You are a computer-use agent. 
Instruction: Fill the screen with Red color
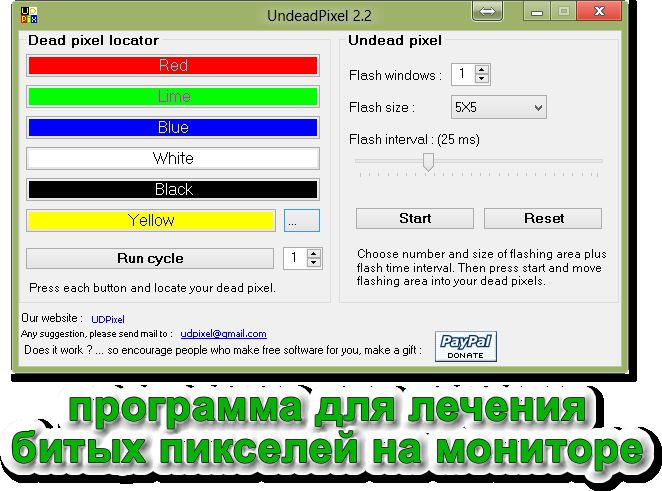[x=173, y=66]
